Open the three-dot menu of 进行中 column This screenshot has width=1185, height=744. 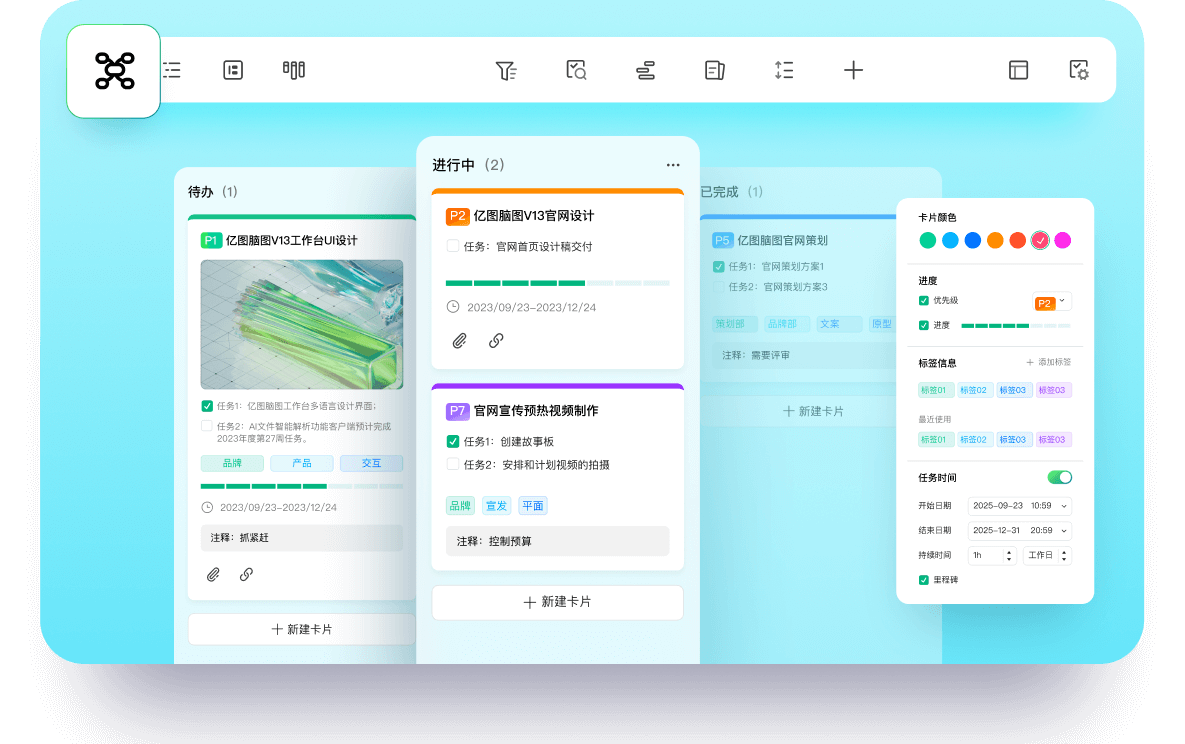coord(673,165)
